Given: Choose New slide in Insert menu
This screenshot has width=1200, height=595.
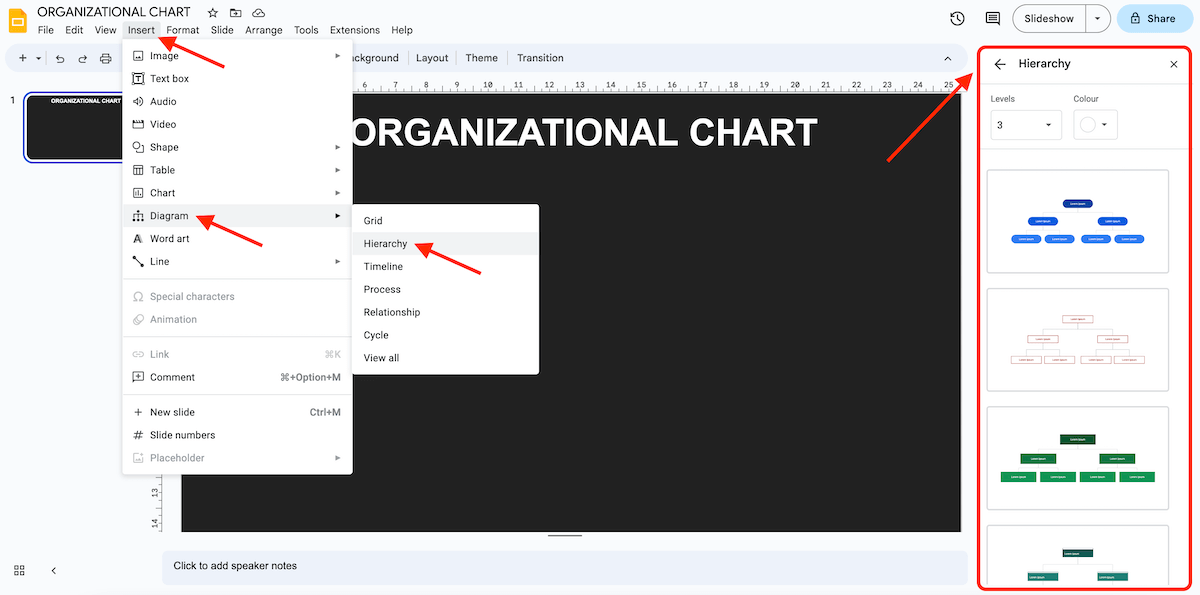Looking at the screenshot, I should click(237, 412).
